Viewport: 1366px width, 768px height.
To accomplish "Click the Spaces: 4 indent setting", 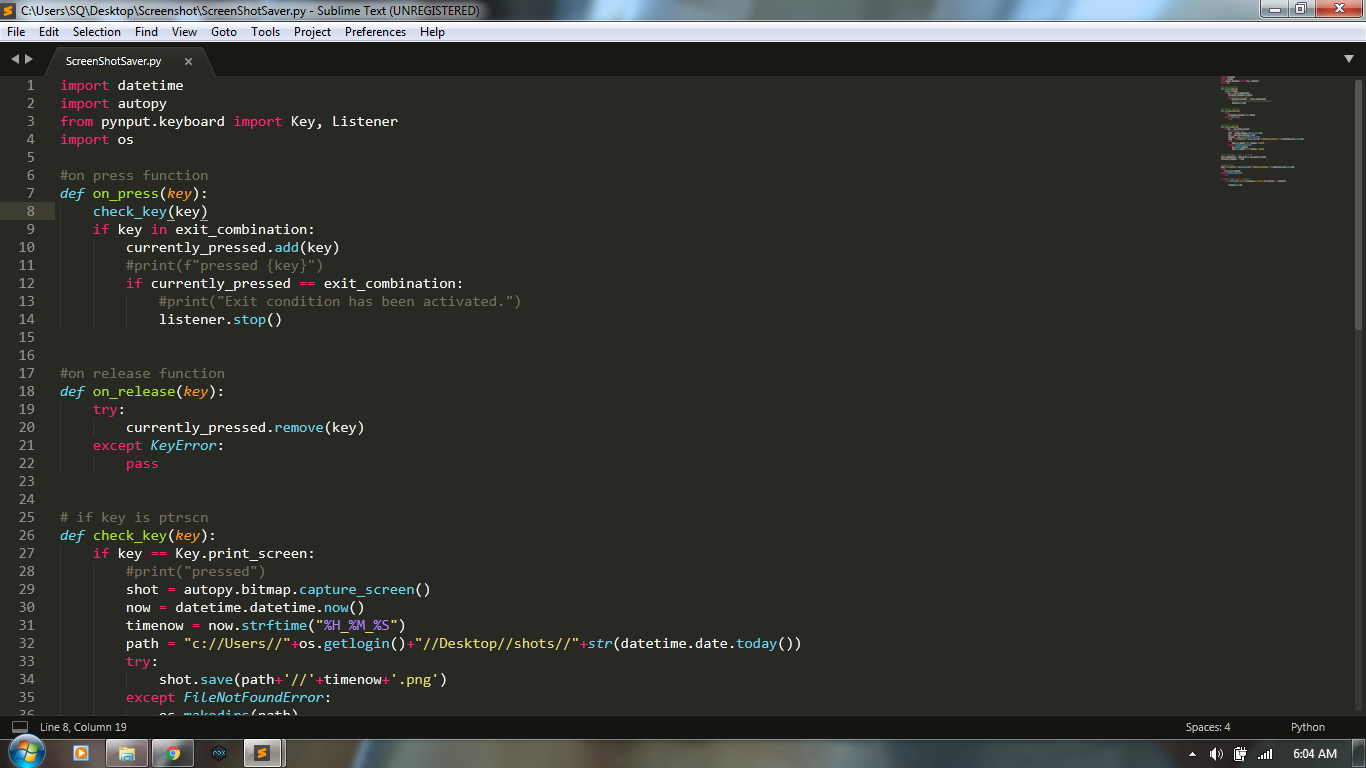I will 1207,727.
